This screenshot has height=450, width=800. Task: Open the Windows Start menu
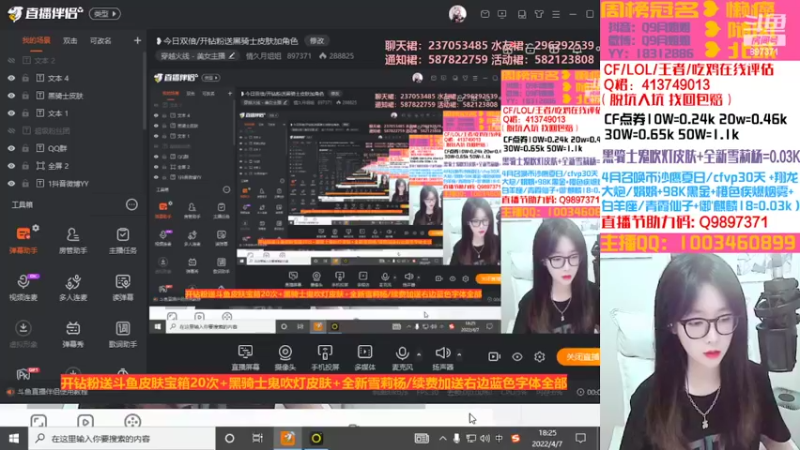pos(14,438)
